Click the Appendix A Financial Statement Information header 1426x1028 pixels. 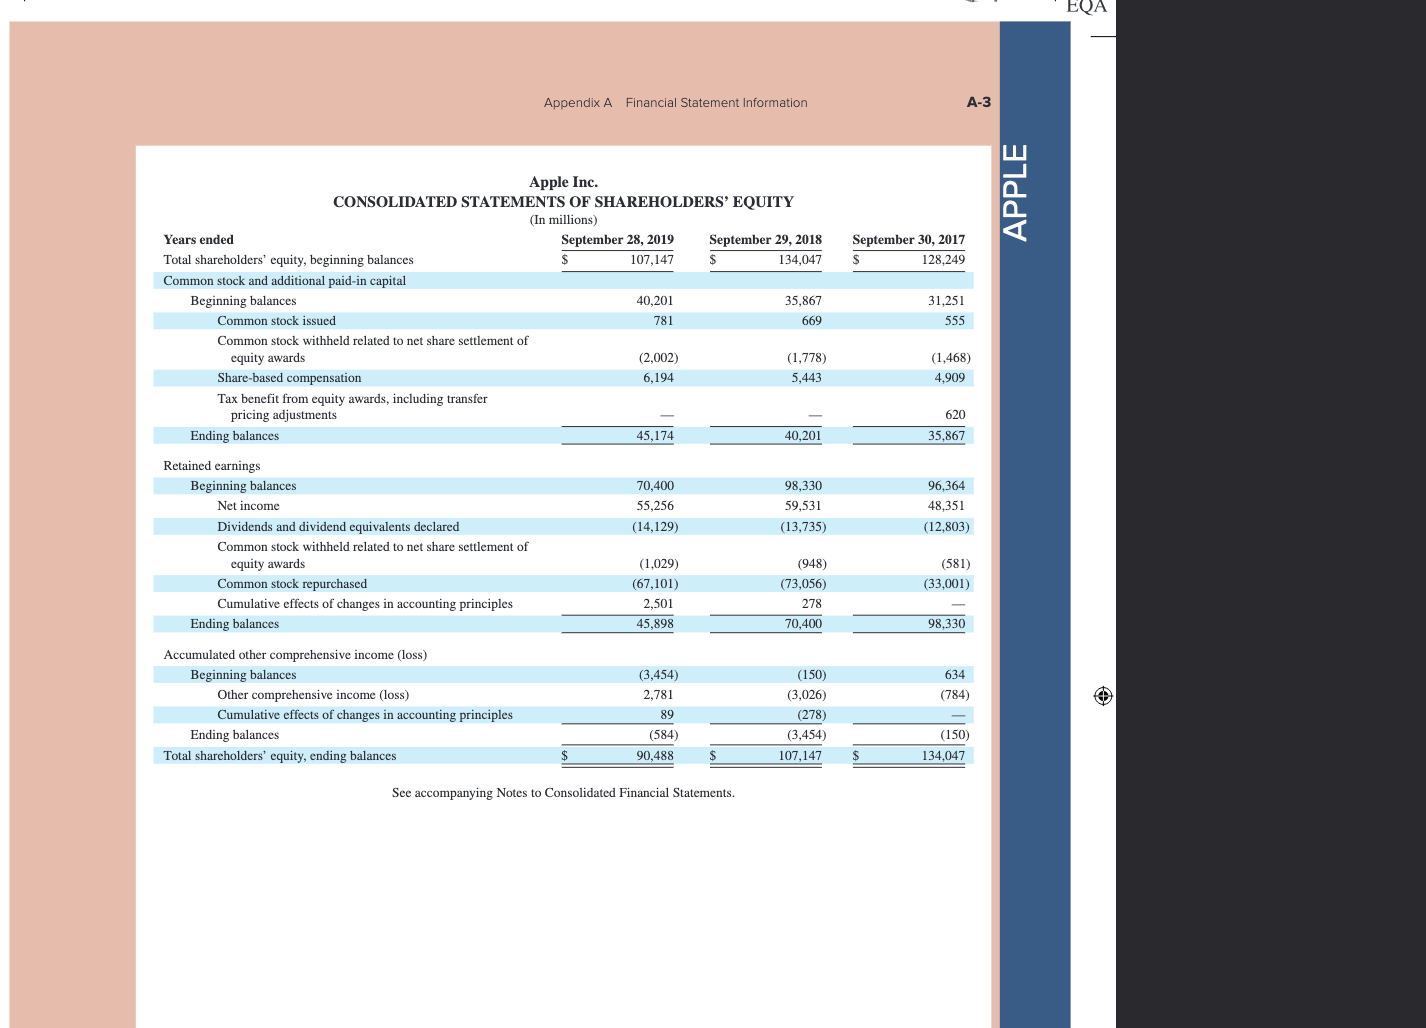[x=674, y=102]
